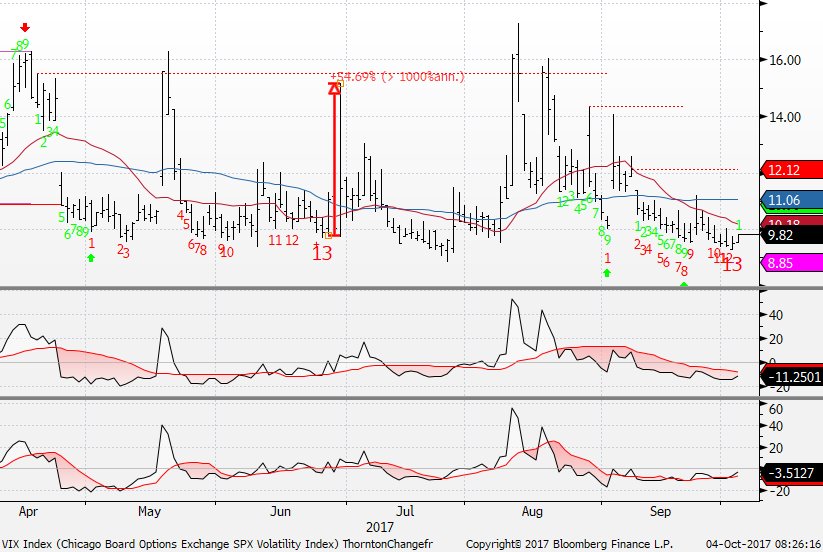The width and height of the screenshot is (823, 552).
Task: Click the Jul month label on the time axis
Action: 405,511
